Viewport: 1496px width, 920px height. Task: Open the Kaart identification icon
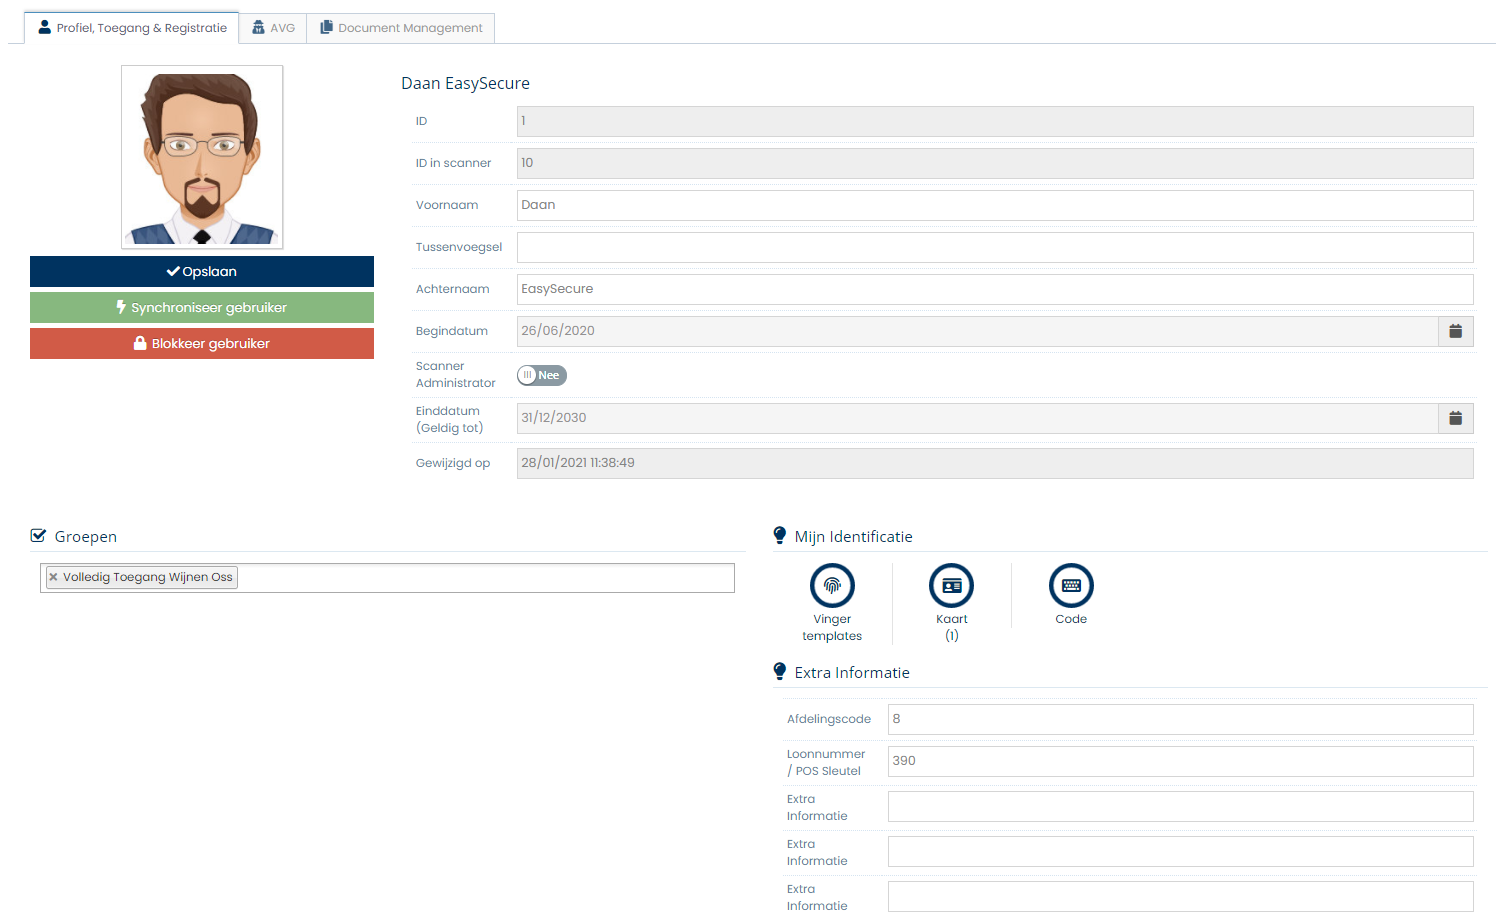(x=951, y=586)
